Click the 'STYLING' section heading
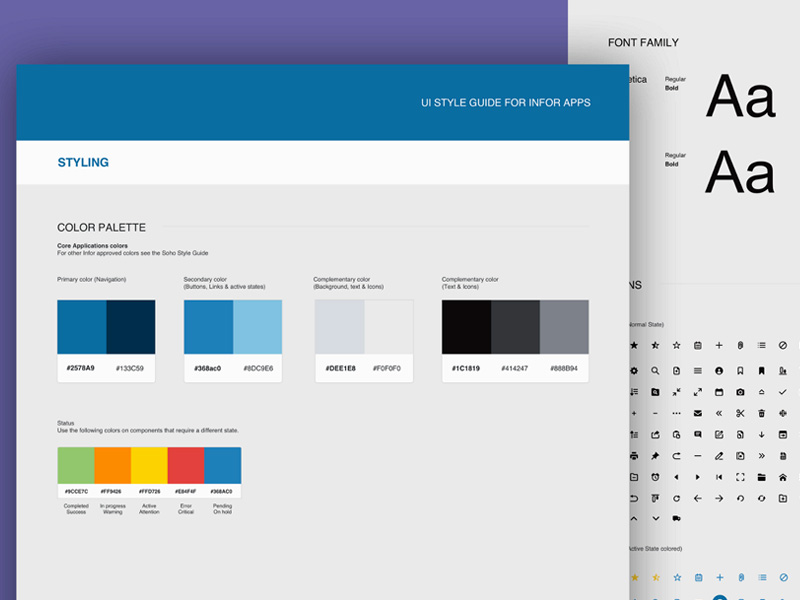Image resolution: width=800 pixels, height=600 pixels. coord(83,162)
